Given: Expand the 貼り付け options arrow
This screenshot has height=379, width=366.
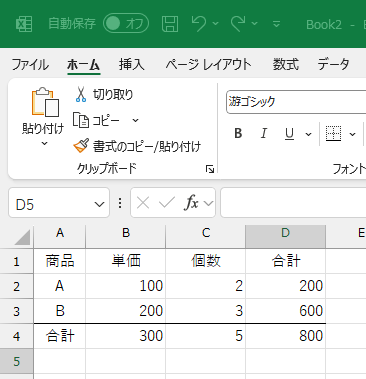Looking at the screenshot, I should 44,144.
